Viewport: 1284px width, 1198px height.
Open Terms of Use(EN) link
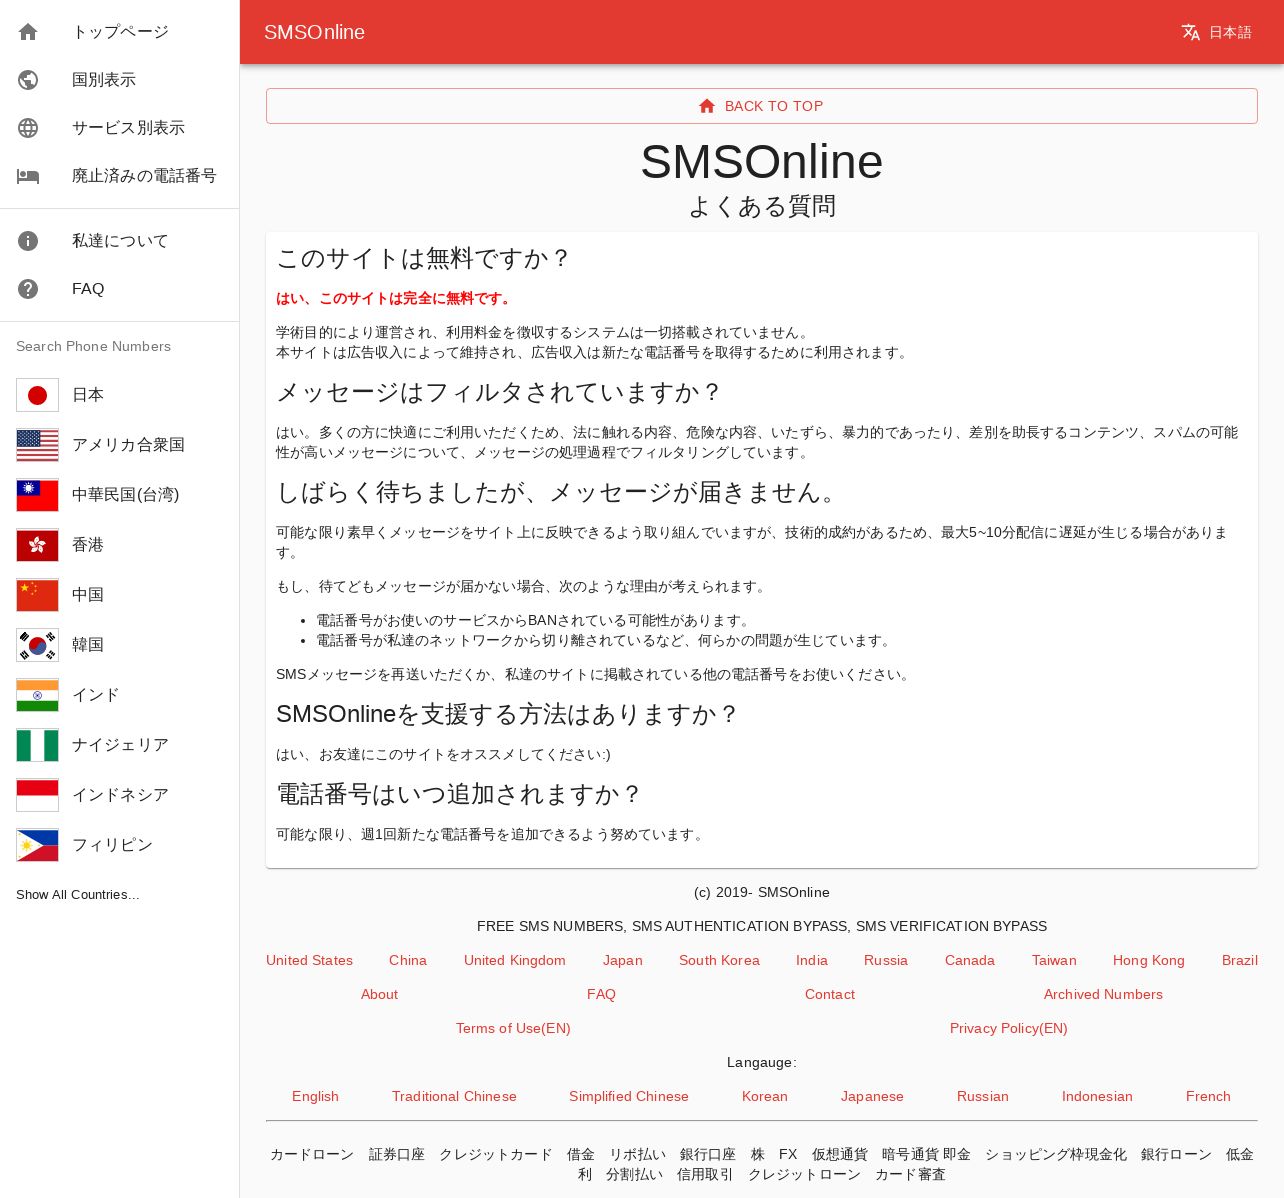[513, 1028]
